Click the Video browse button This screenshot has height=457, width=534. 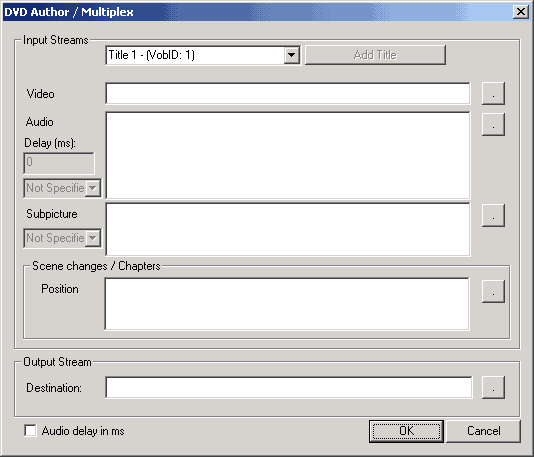493,93
